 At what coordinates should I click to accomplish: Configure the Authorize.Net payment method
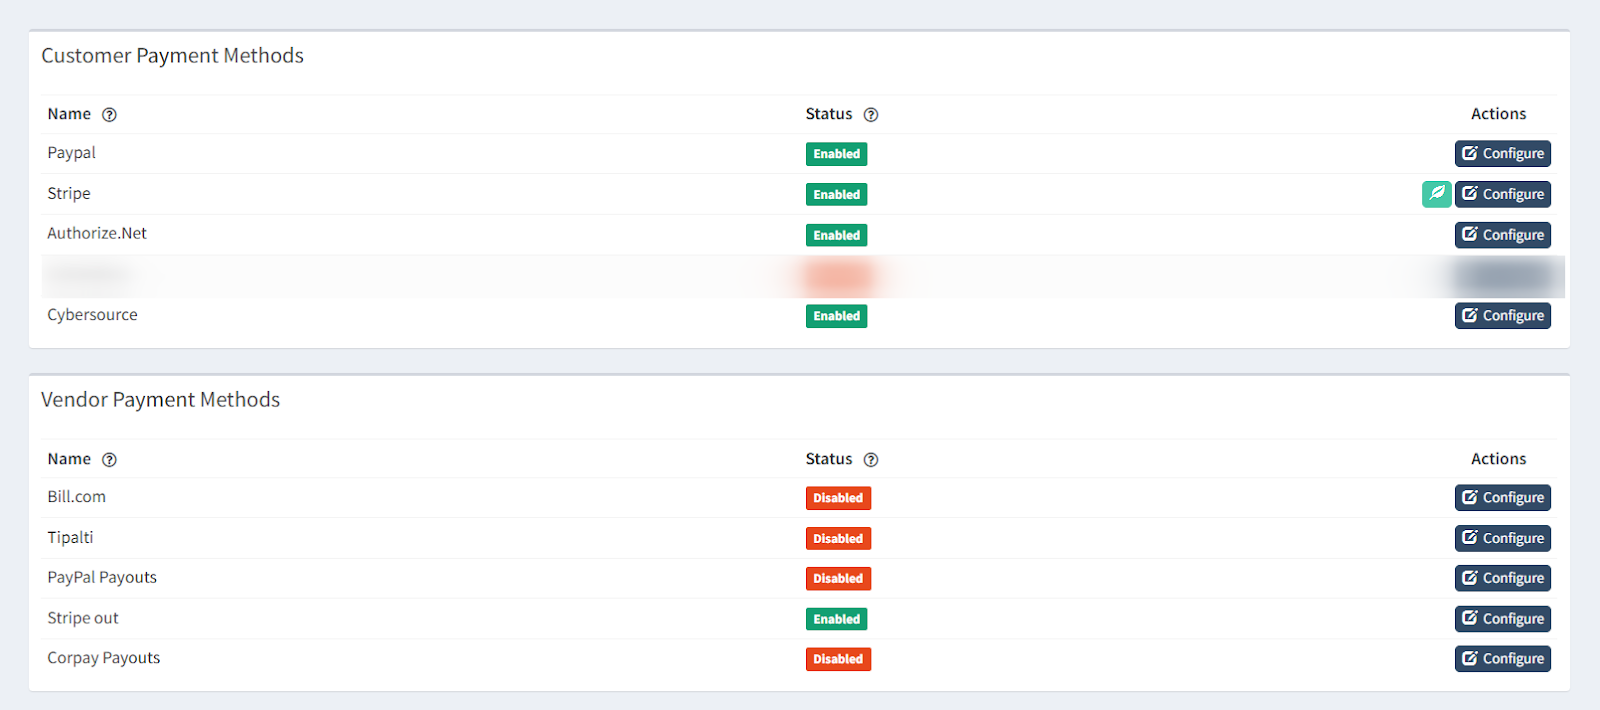coord(1502,235)
